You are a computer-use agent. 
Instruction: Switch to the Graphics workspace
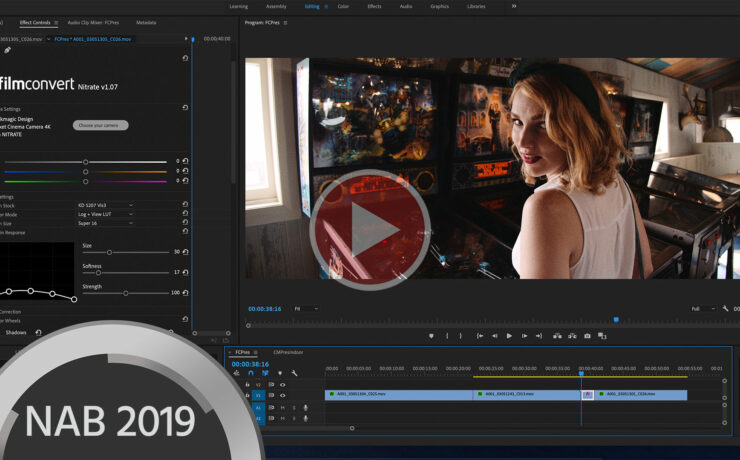point(439,6)
